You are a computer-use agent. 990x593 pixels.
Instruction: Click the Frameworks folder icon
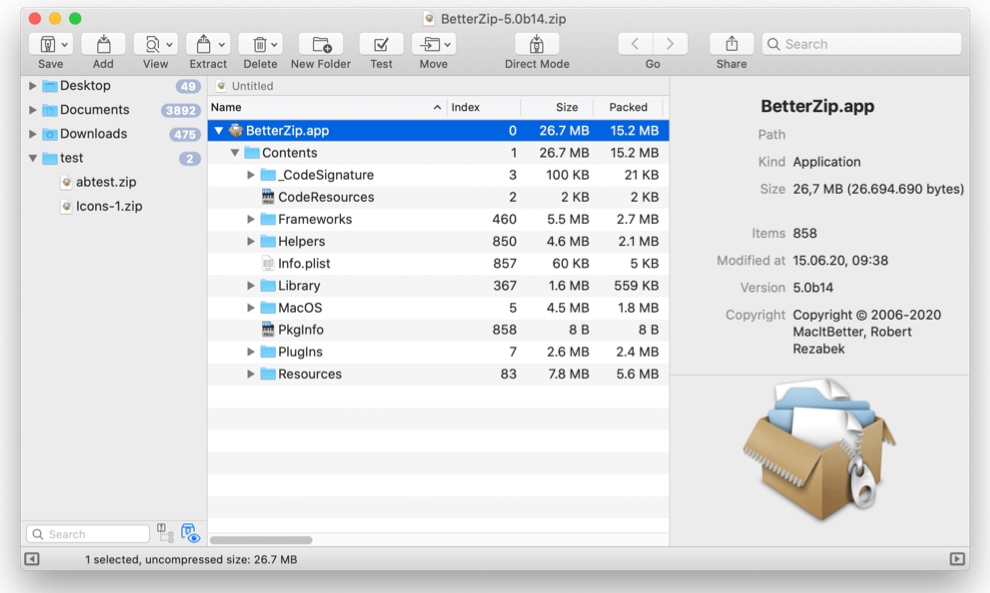pos(268,219)
